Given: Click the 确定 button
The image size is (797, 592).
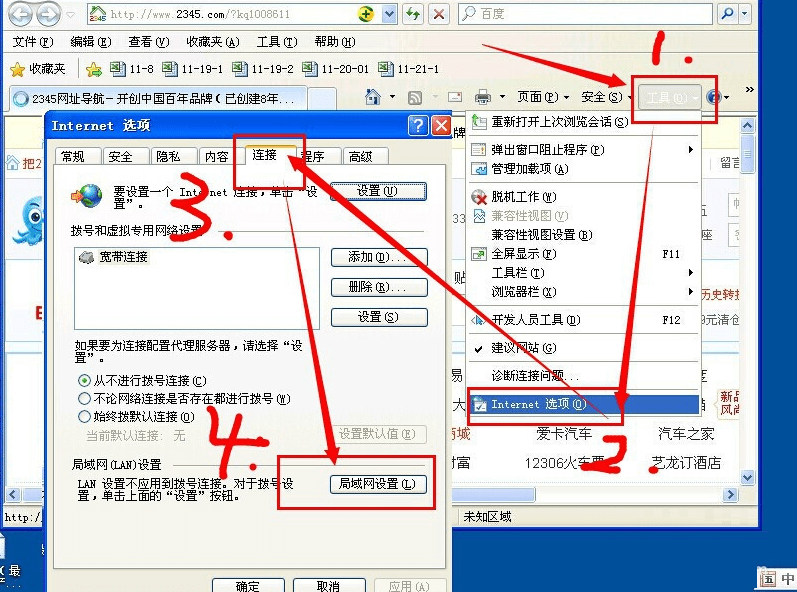Looking at the screenshot, I should coord(248,585).
